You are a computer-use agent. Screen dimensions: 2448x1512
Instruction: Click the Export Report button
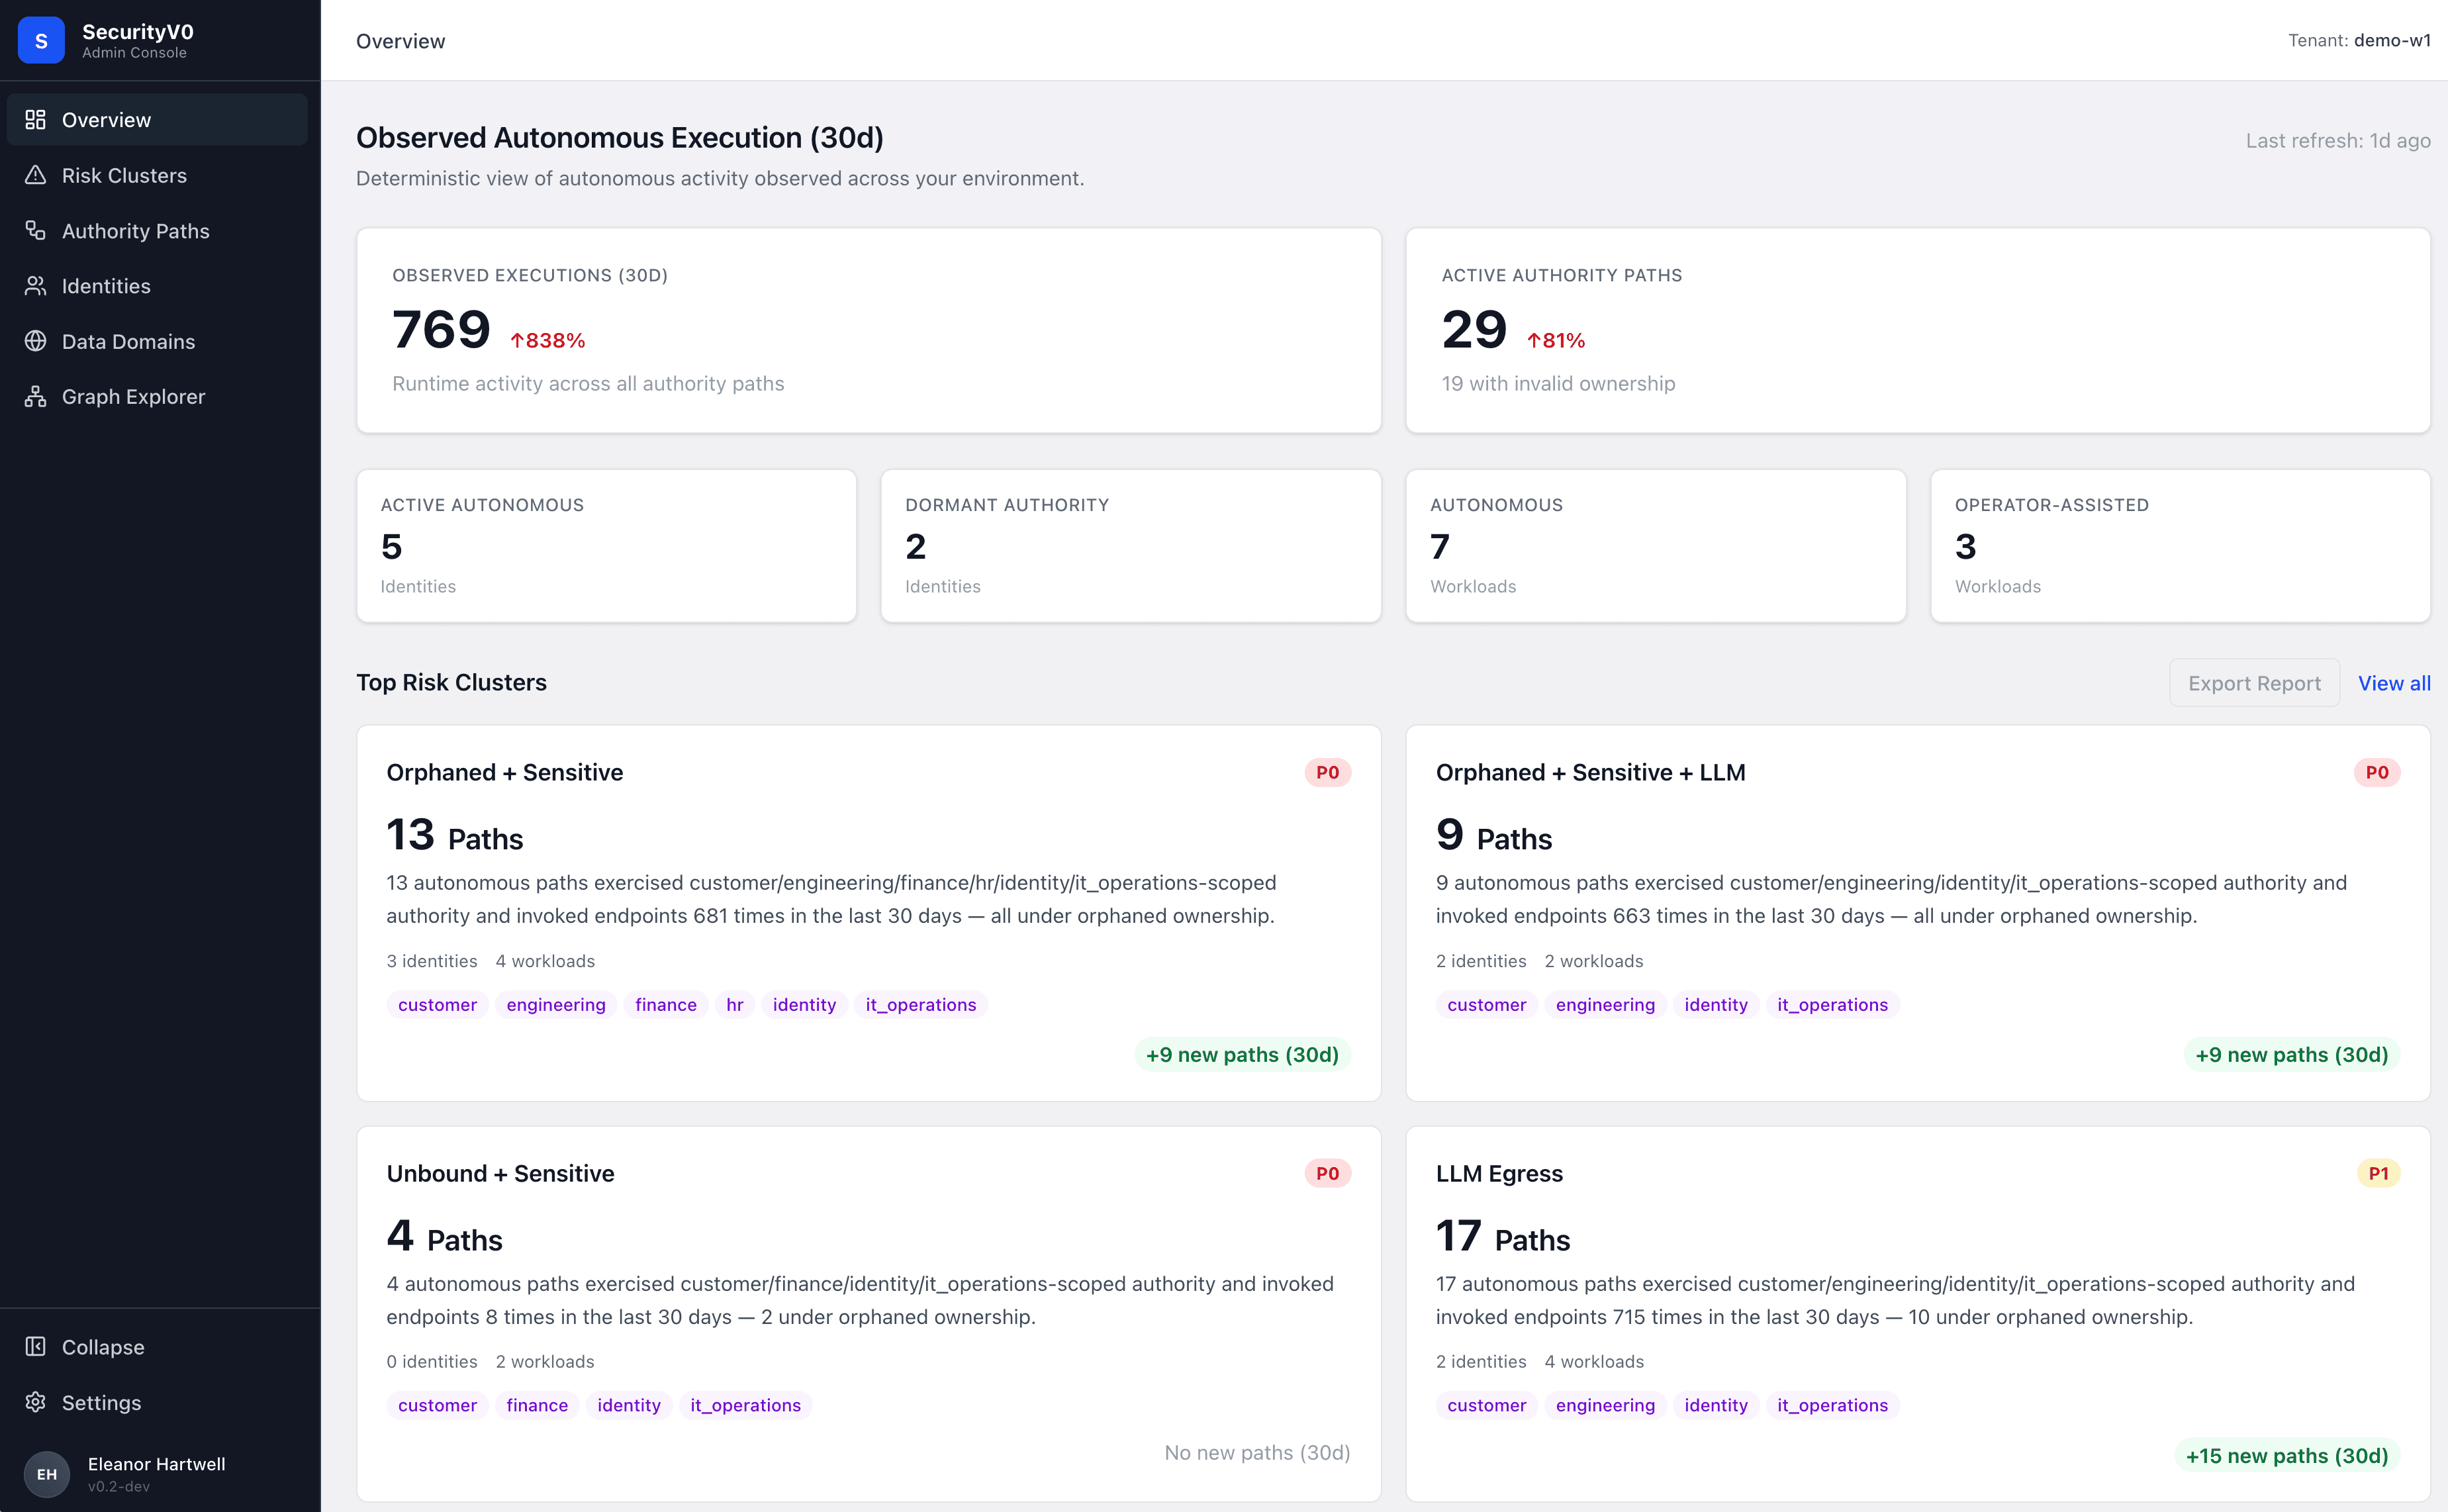point(2254,682)
